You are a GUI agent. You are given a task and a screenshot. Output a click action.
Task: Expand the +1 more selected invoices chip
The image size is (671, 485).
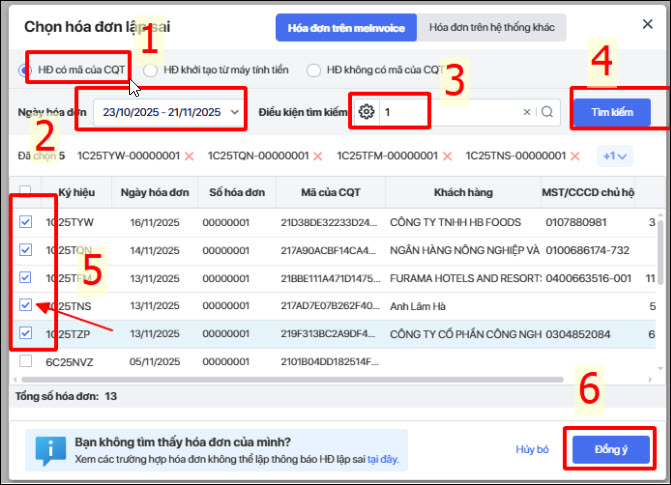(615, 156)
